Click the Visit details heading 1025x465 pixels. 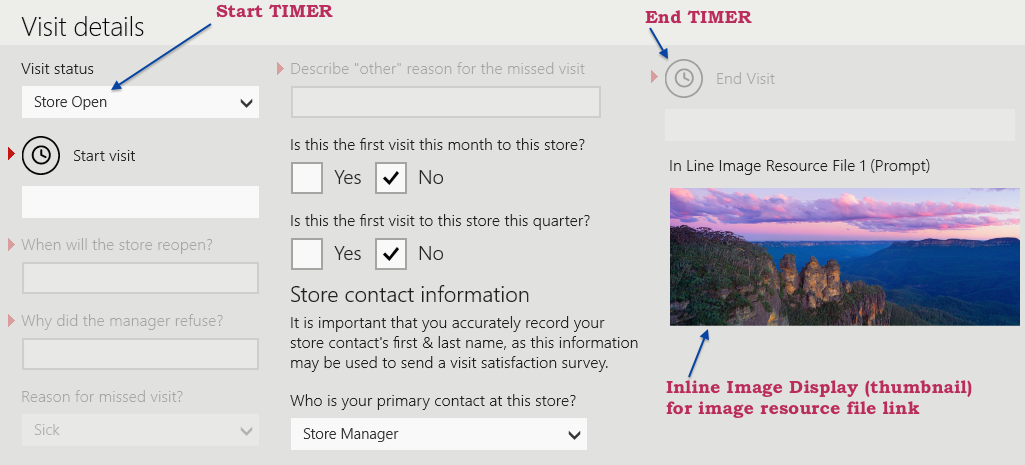click(x=83, y=27)
